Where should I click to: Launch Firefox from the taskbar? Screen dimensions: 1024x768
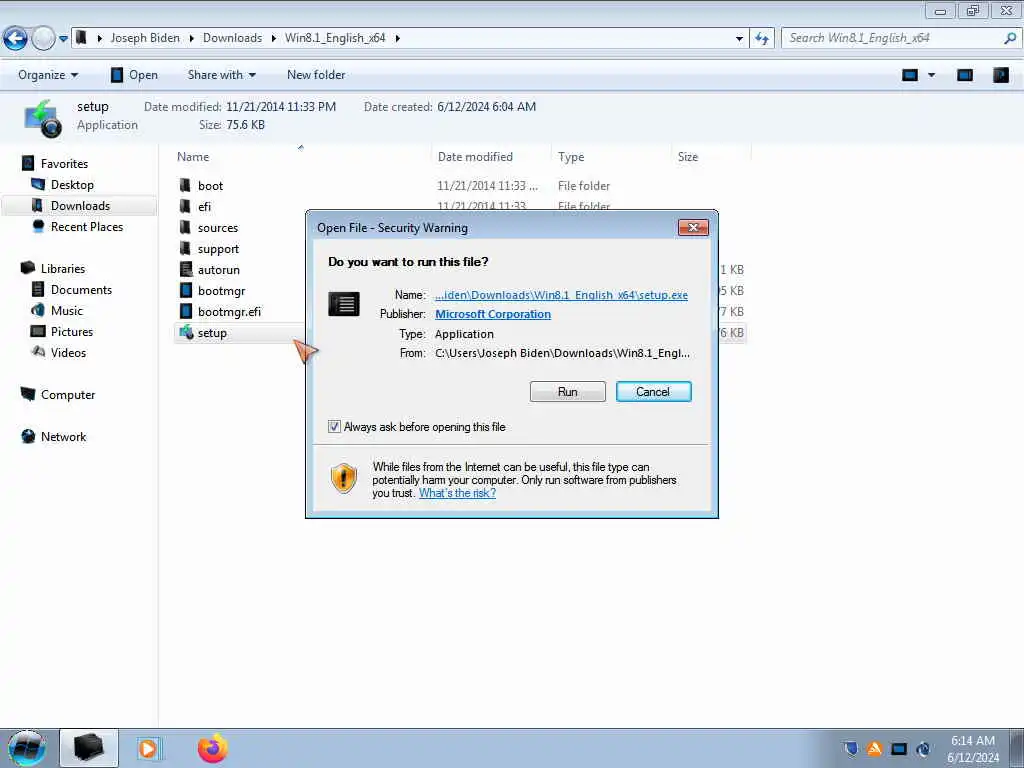click(x=213, y=748)
